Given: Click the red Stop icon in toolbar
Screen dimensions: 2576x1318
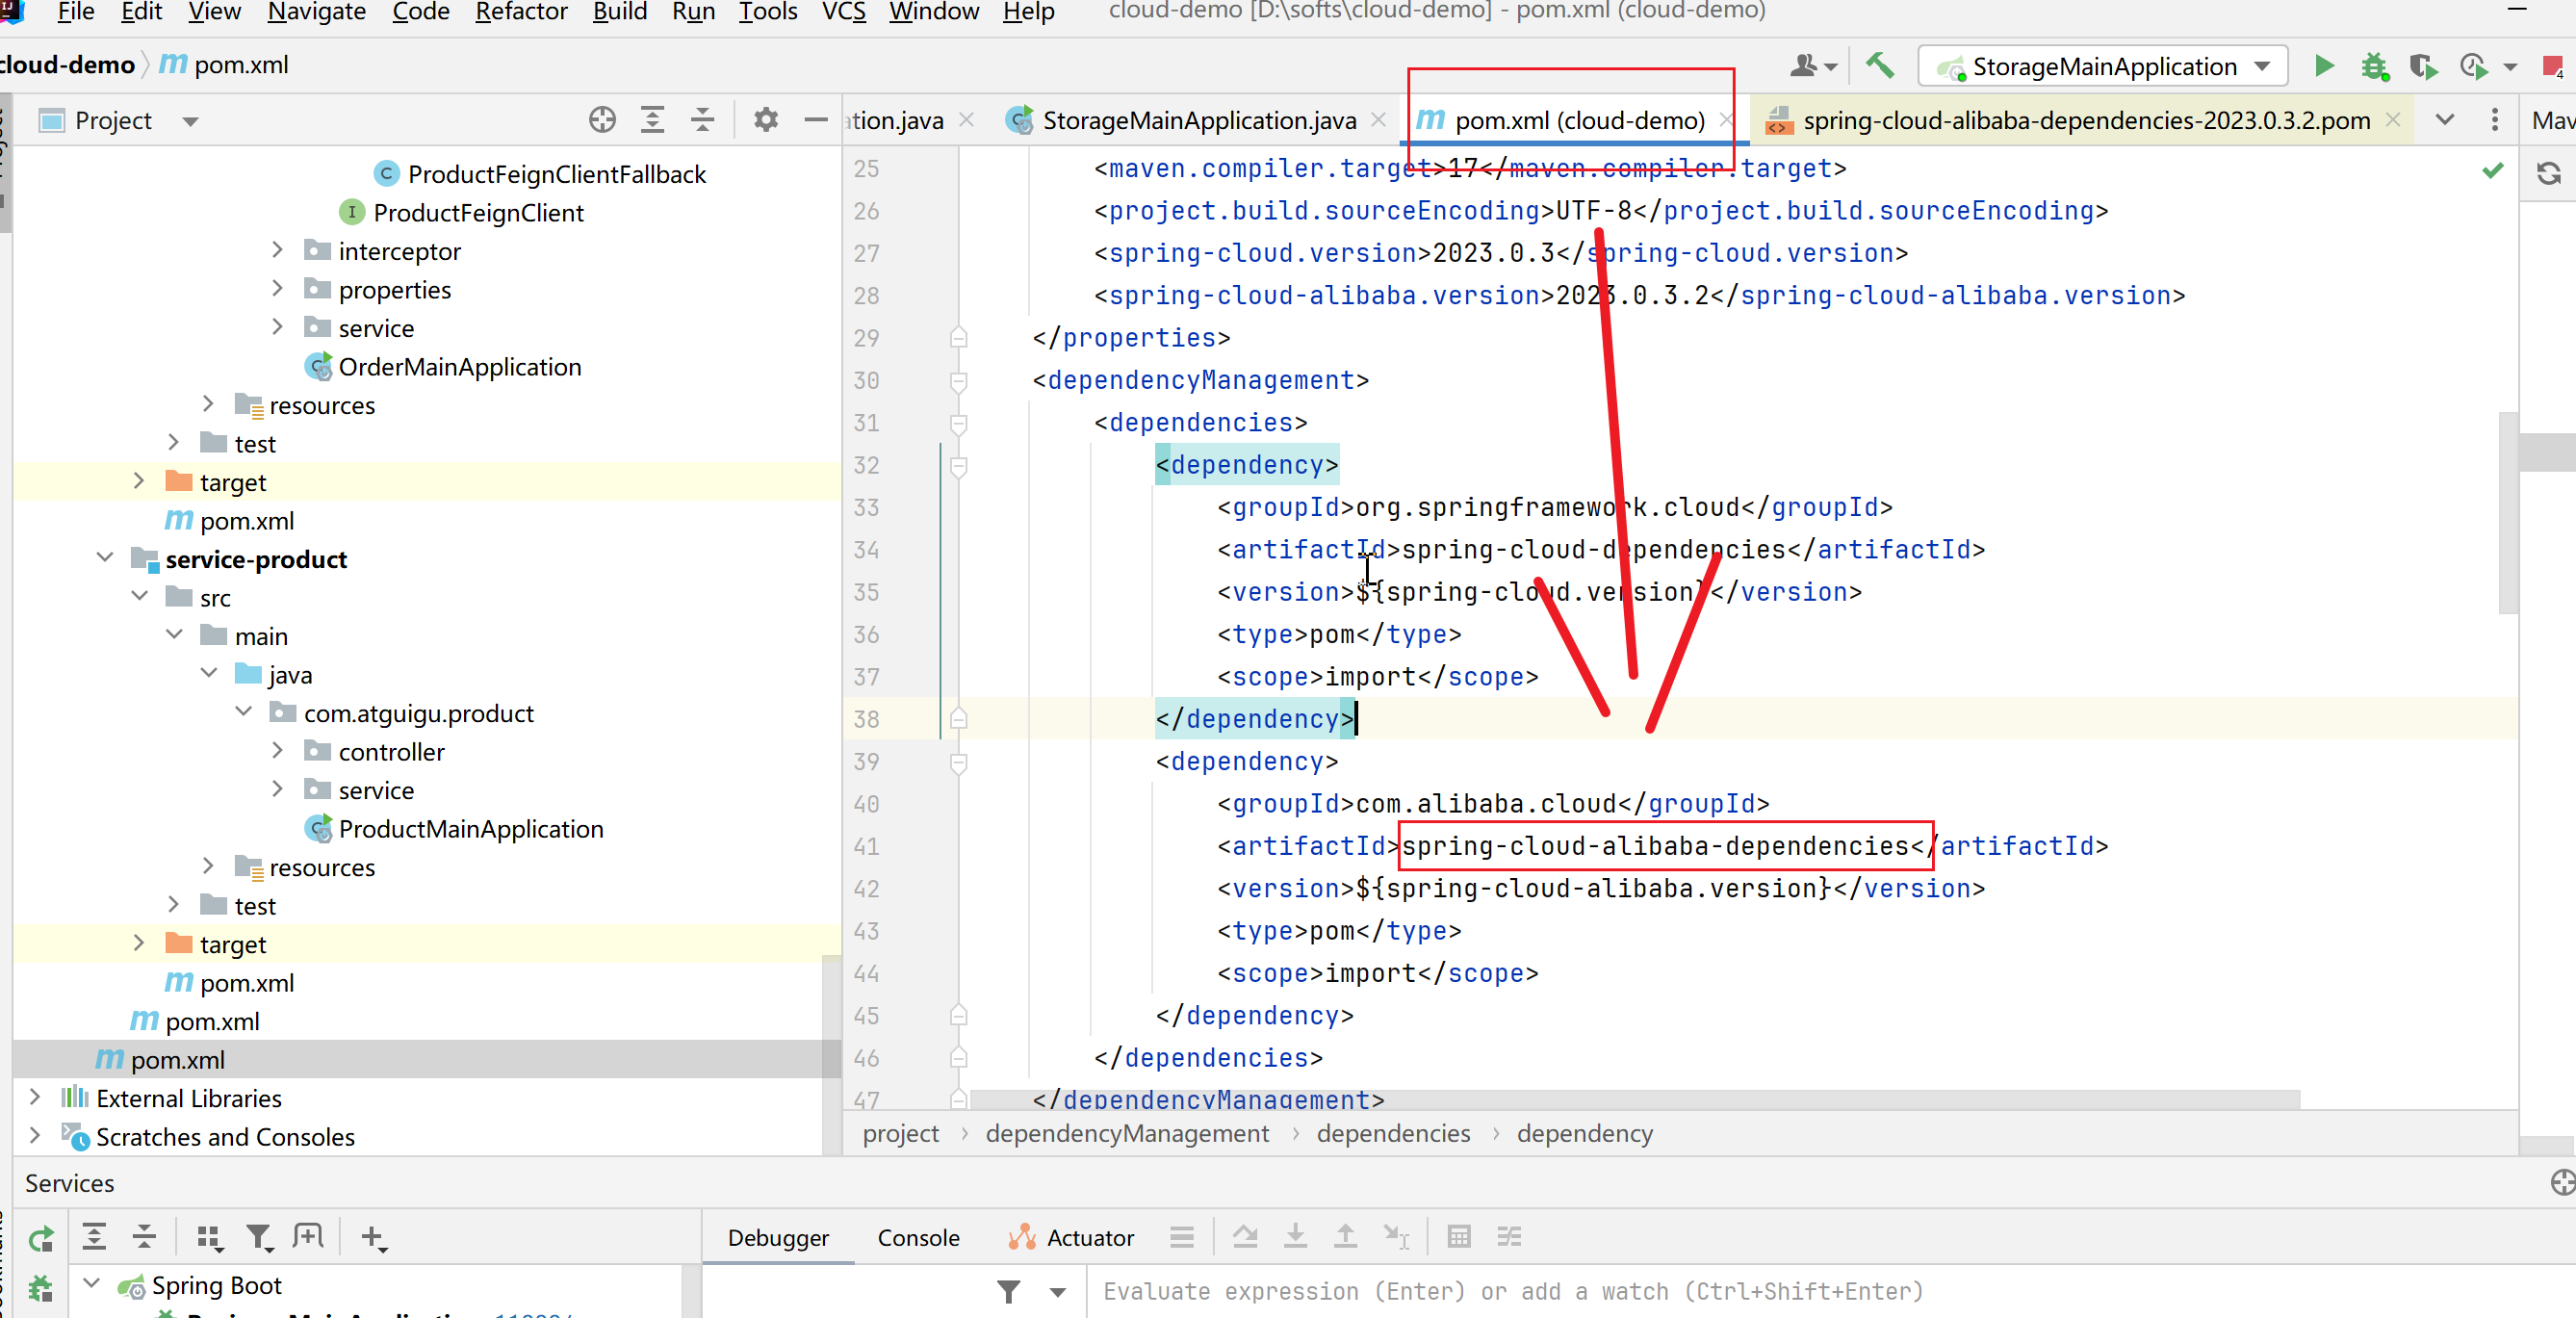Looking at the screenshot, I should pyautogui.click(x=2553, y=66).
